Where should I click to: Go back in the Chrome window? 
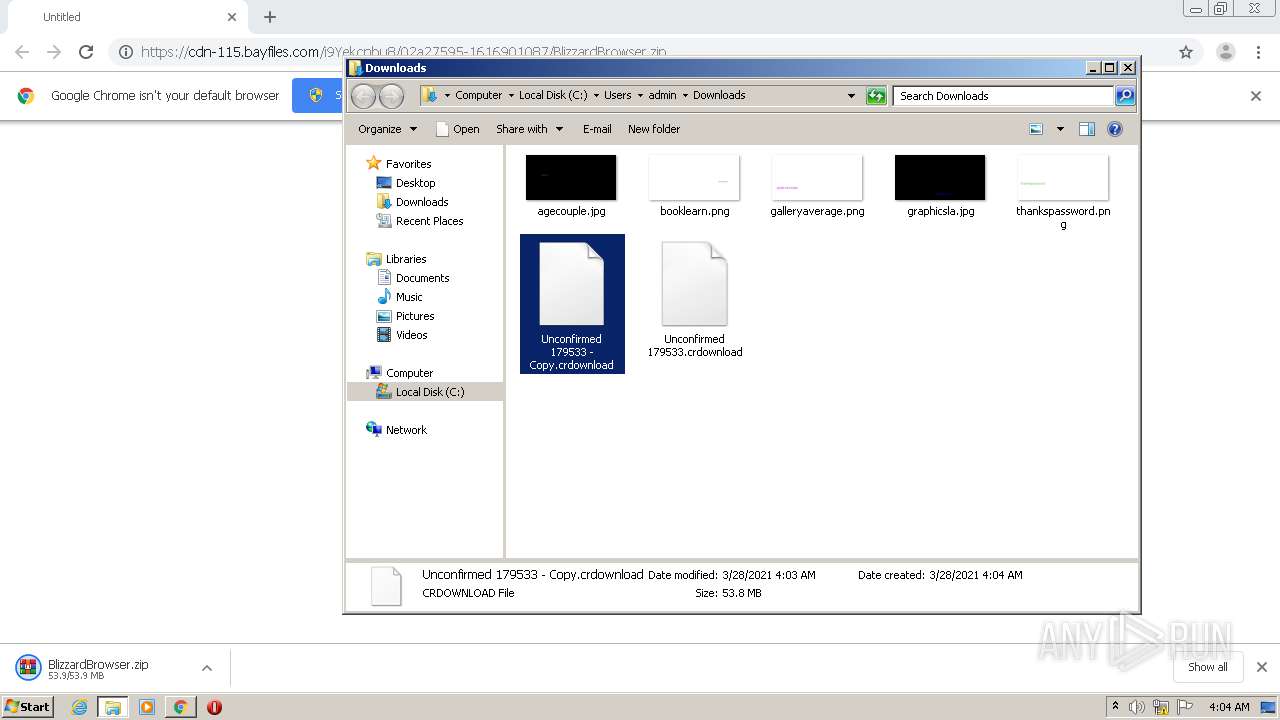[x=22, y=52]
